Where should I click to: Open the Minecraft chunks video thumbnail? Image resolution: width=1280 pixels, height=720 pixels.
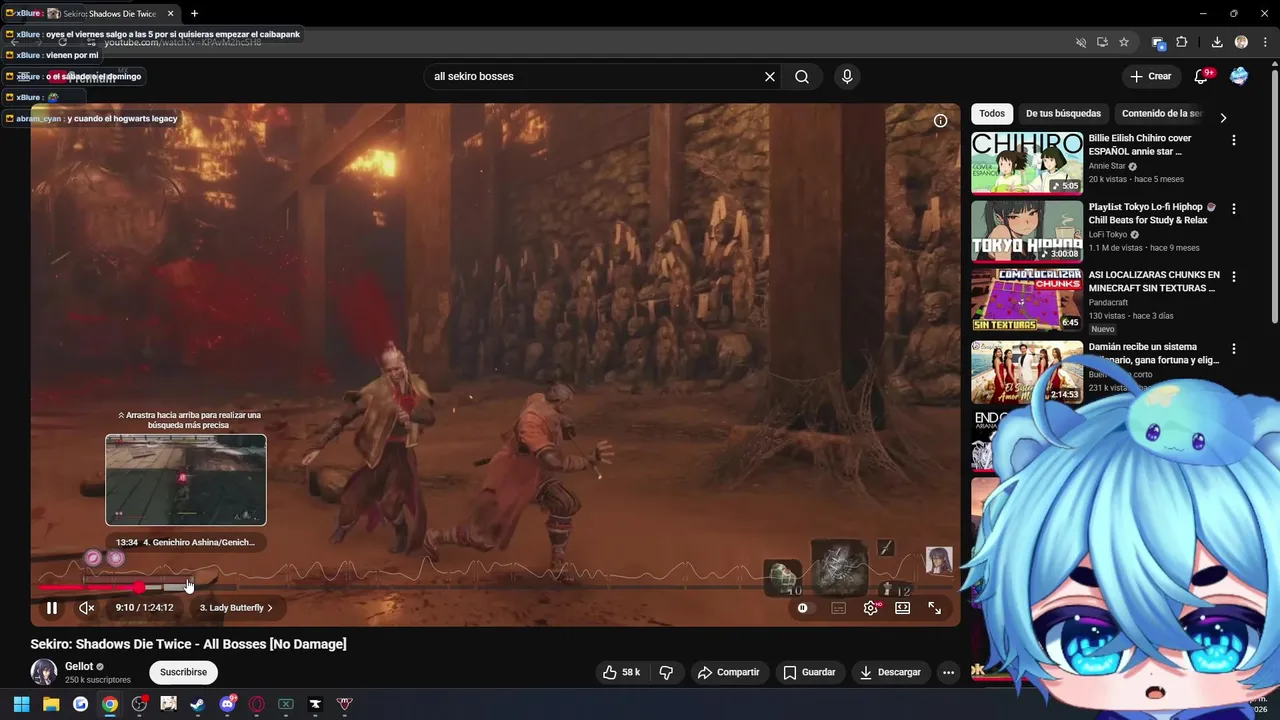pos(1027,299)
